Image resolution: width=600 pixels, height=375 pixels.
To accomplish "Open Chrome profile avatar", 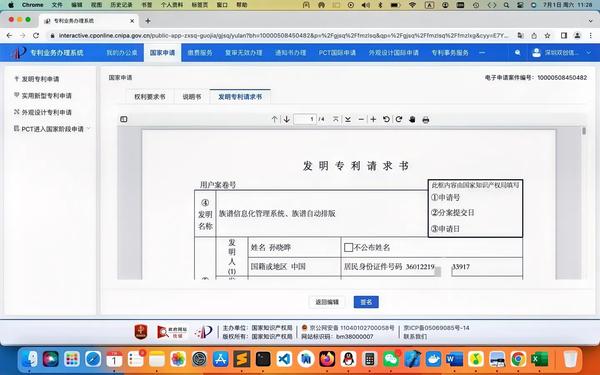I will [x=577, y=36].
